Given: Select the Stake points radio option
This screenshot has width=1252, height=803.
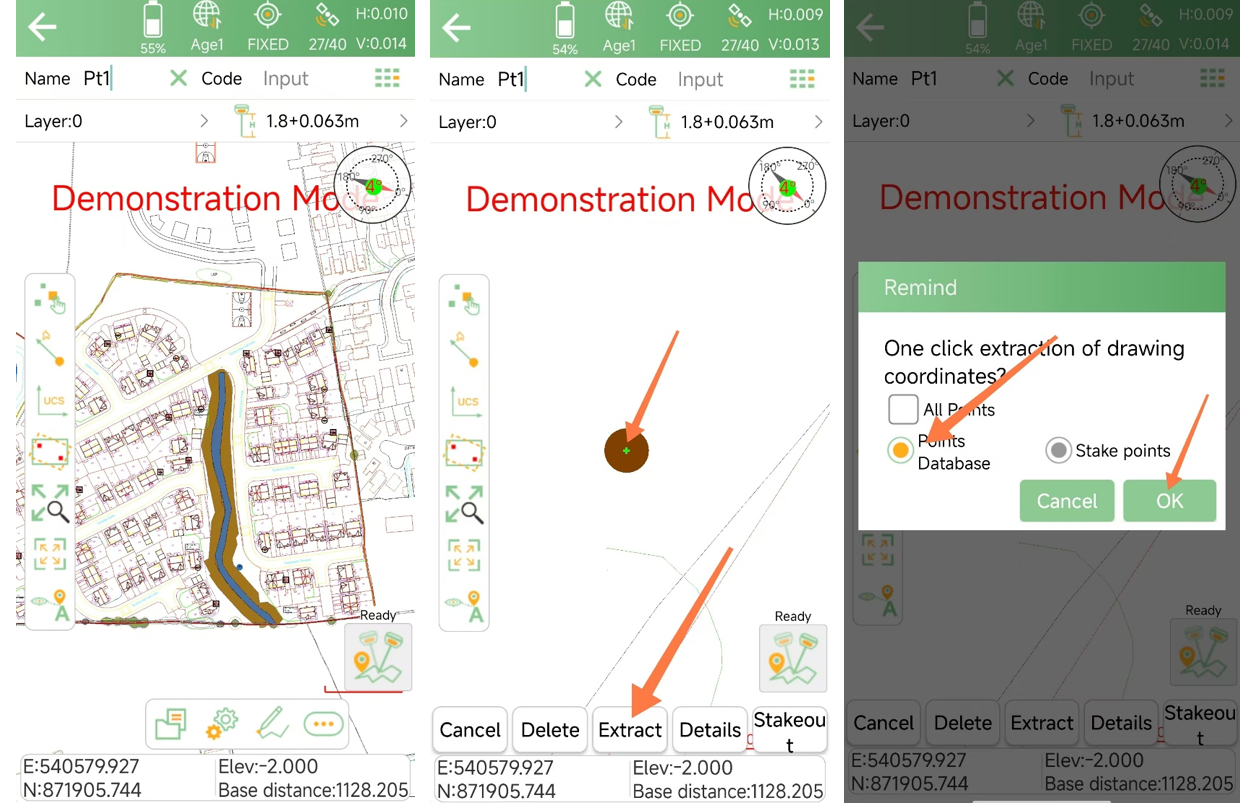Looking at the screenshot, I should (x=1058, y=451).
